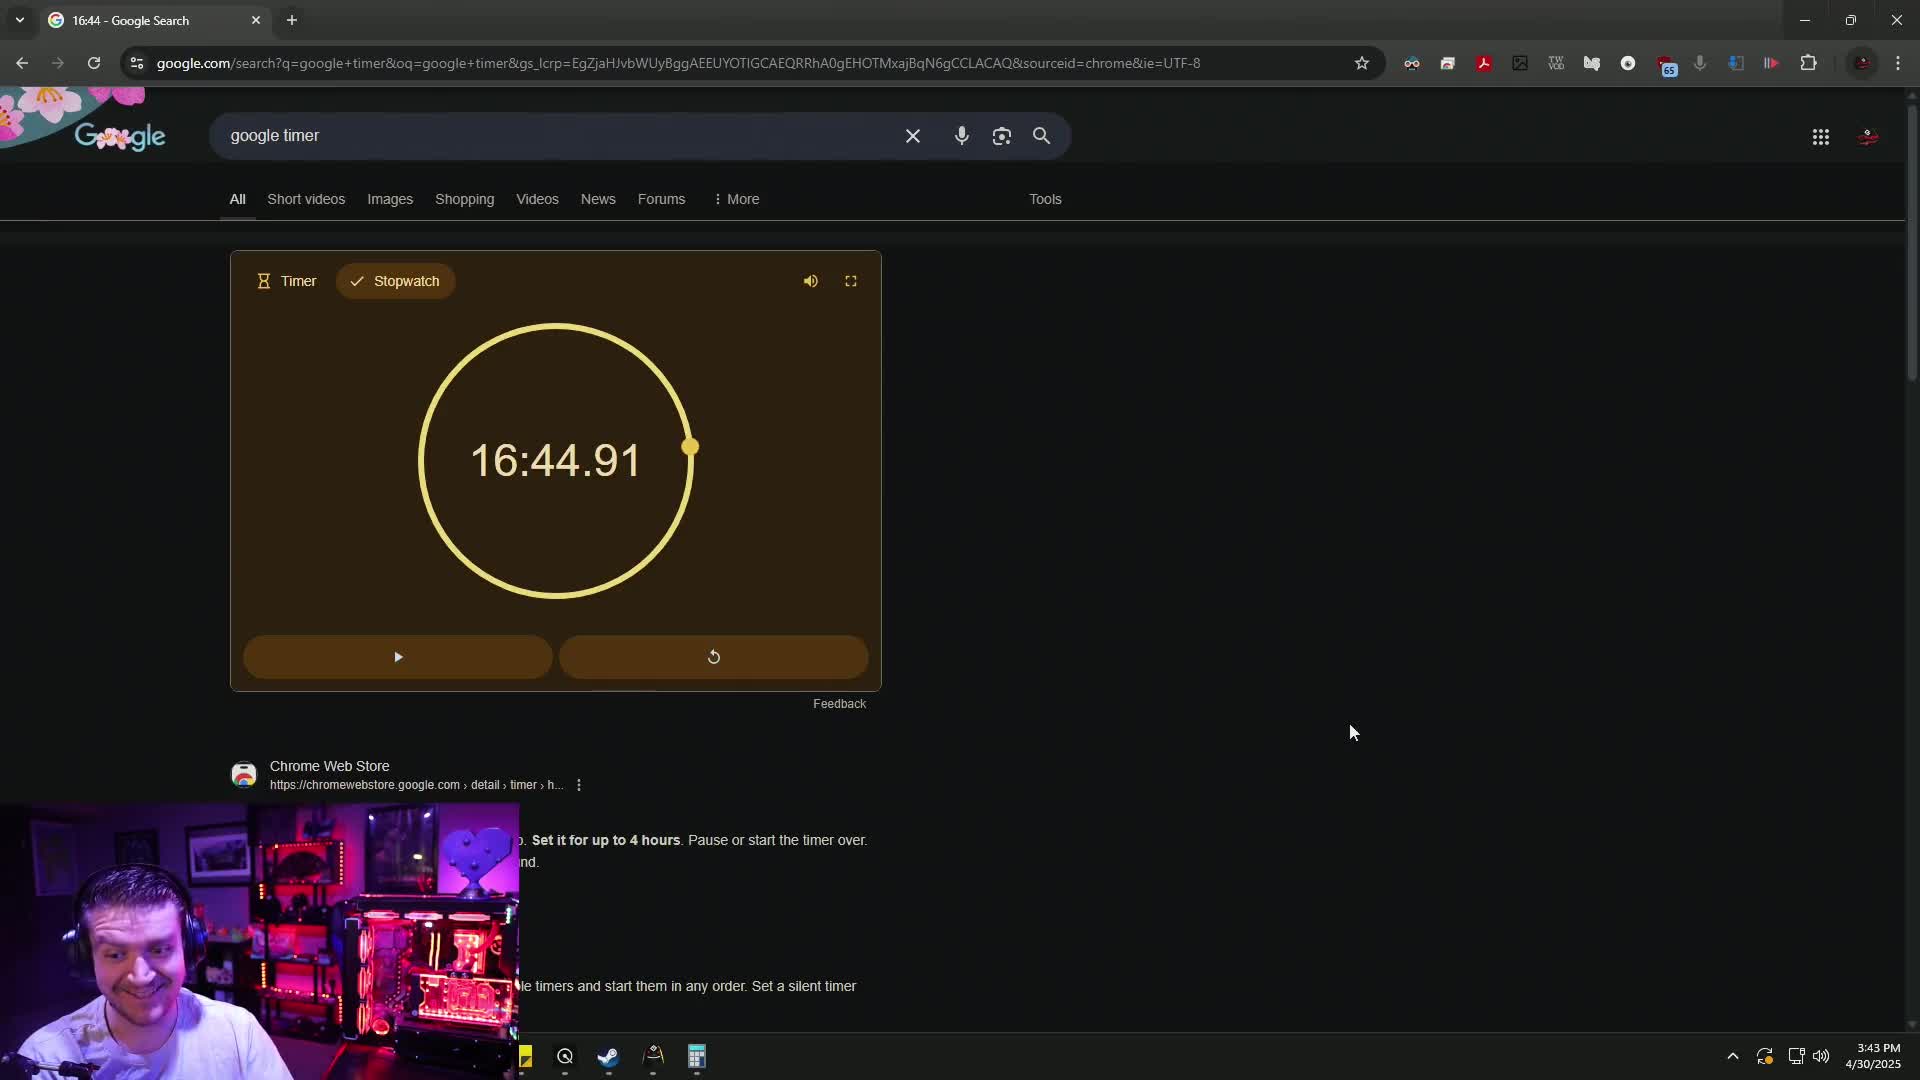Launch Steam from the taskbar
1920x1080 pixels.
pos(608,1057)
